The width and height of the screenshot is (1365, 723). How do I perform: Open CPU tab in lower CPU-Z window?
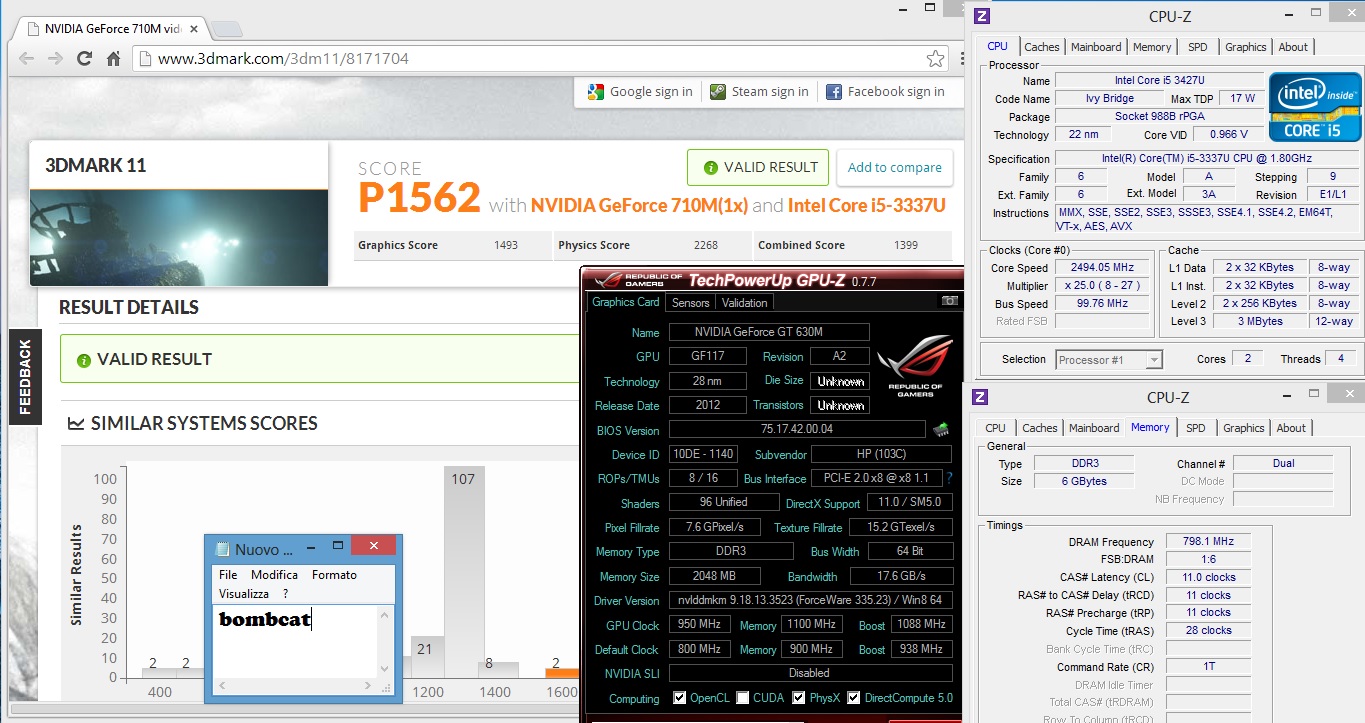pos(995,428)
